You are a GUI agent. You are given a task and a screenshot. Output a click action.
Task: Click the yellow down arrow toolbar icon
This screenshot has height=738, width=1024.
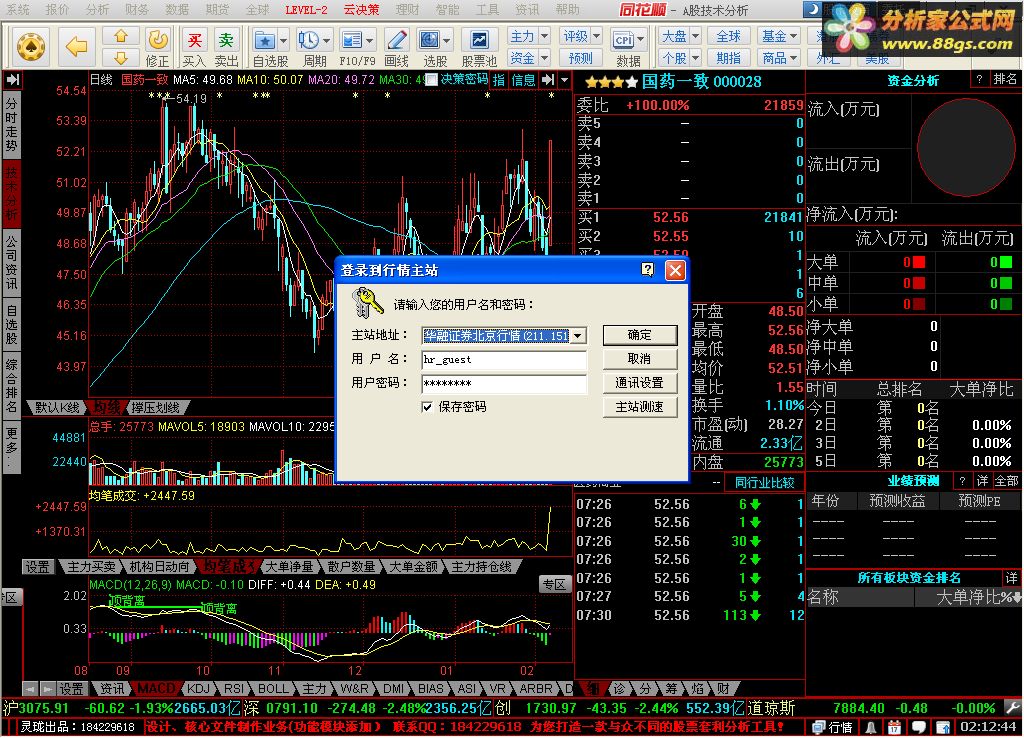point(121,57)
